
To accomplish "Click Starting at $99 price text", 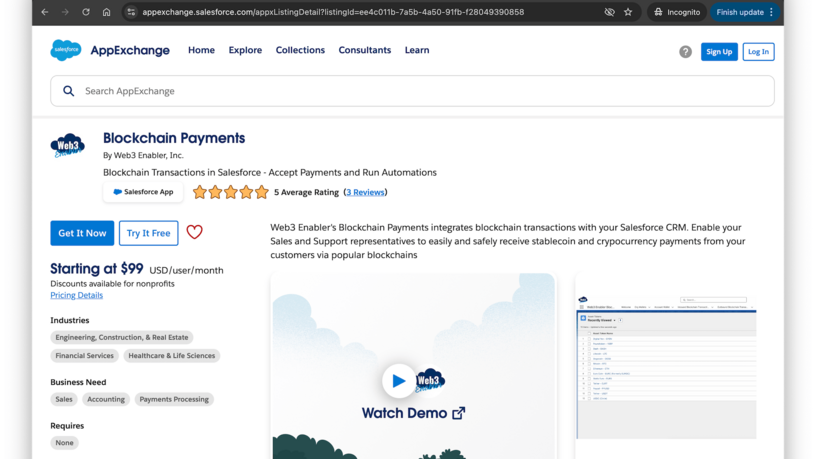I will (97, 269).
